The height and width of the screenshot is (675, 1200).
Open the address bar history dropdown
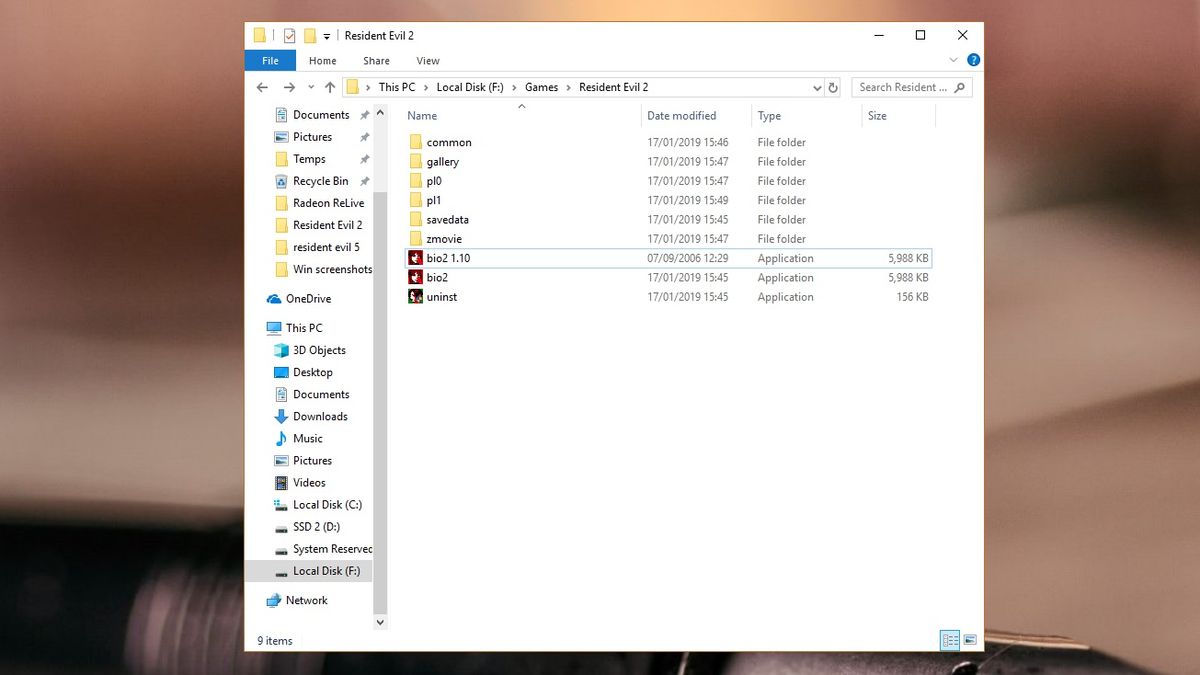tap(817, 87)
